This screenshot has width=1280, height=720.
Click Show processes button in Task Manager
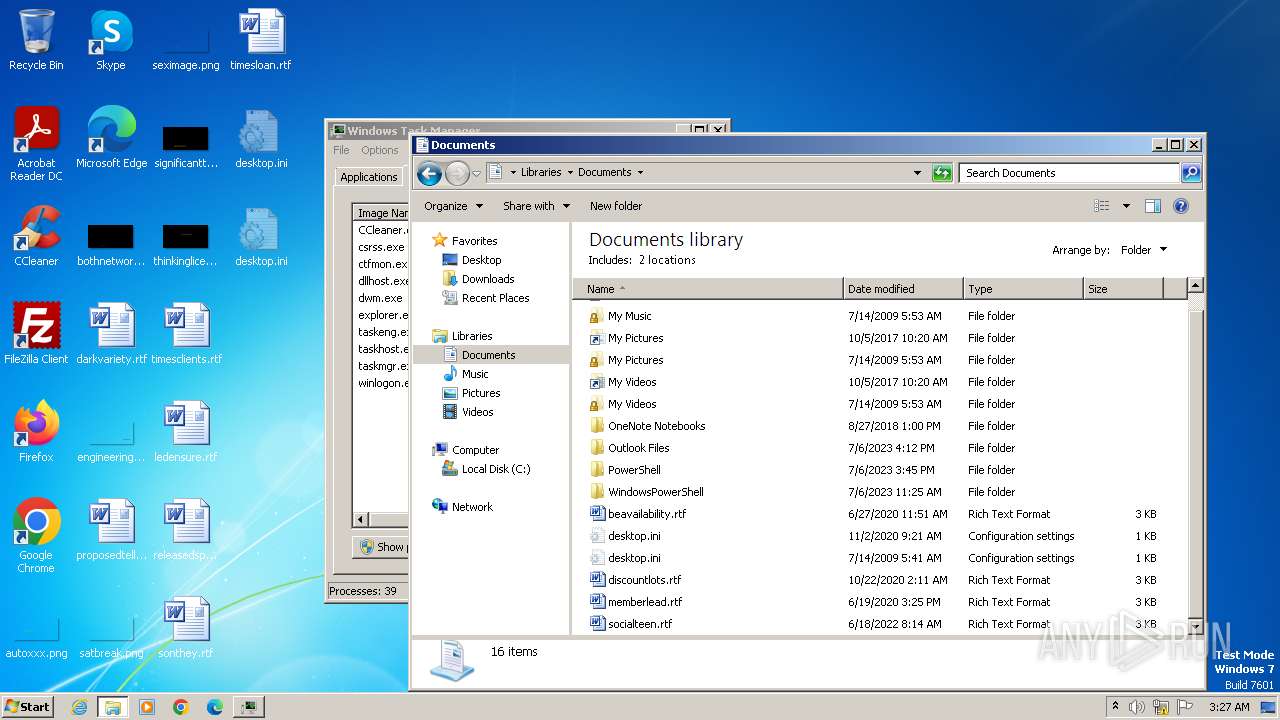pyautogui.click(x=382, y=547)
